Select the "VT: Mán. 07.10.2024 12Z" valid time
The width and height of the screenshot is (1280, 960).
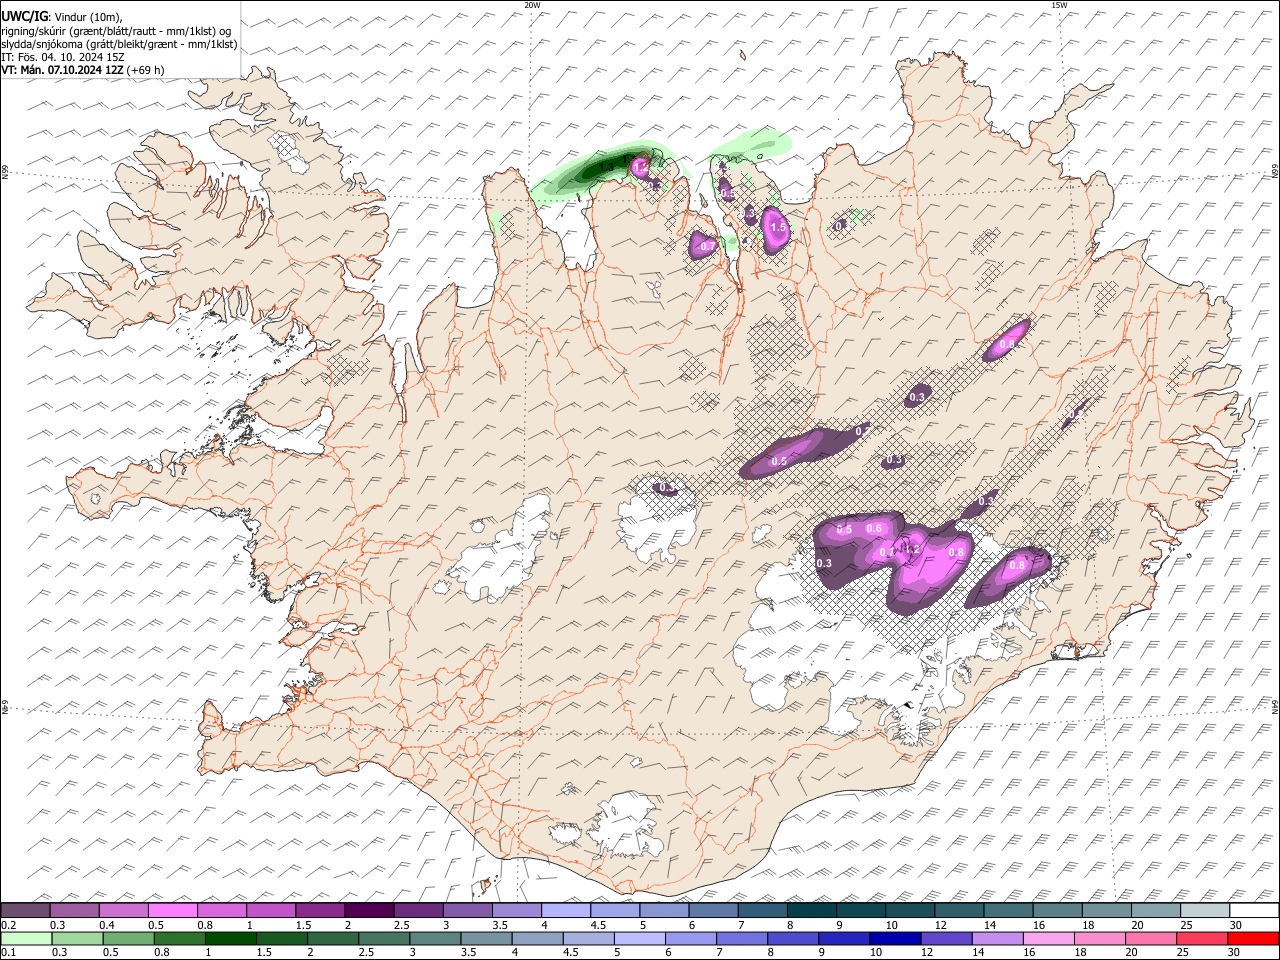(x=62, y=70)
